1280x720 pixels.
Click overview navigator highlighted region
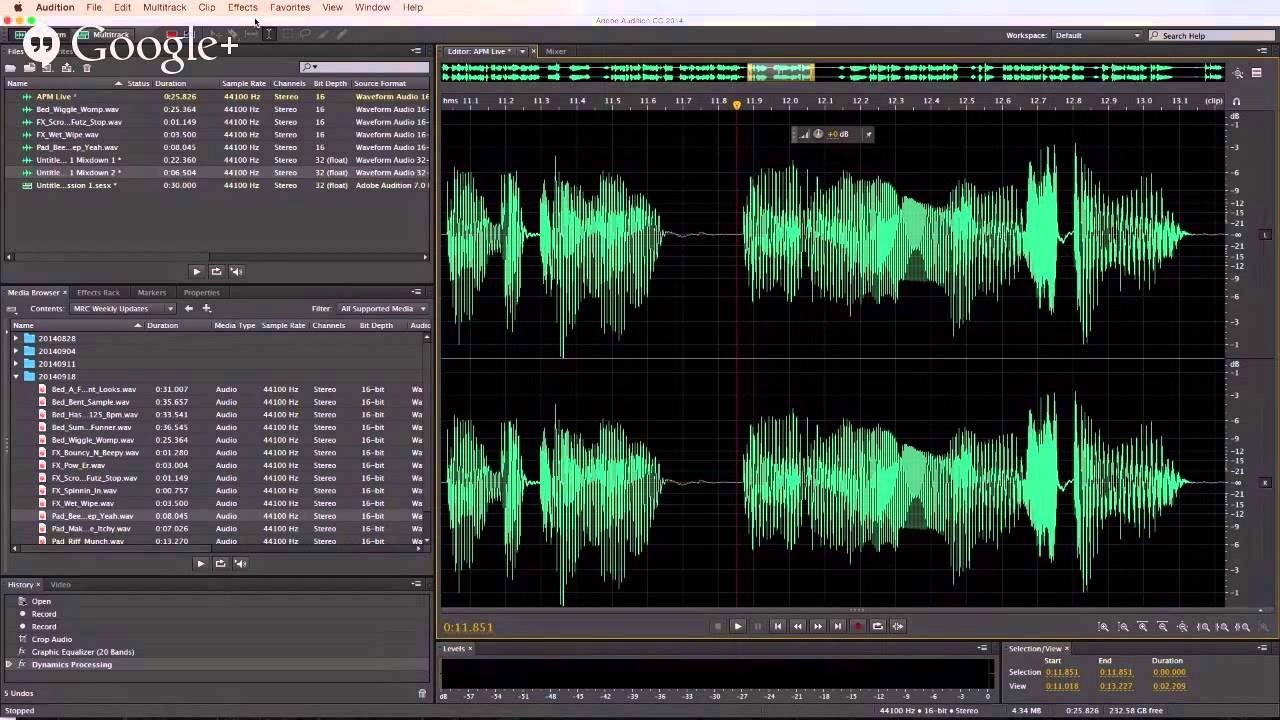pos(781,72)
